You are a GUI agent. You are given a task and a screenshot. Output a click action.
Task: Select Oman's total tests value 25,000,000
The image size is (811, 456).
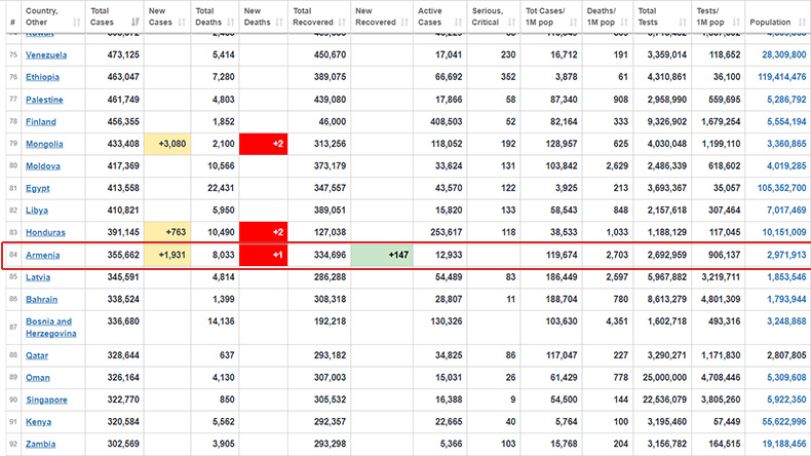(x=665, y=378)
